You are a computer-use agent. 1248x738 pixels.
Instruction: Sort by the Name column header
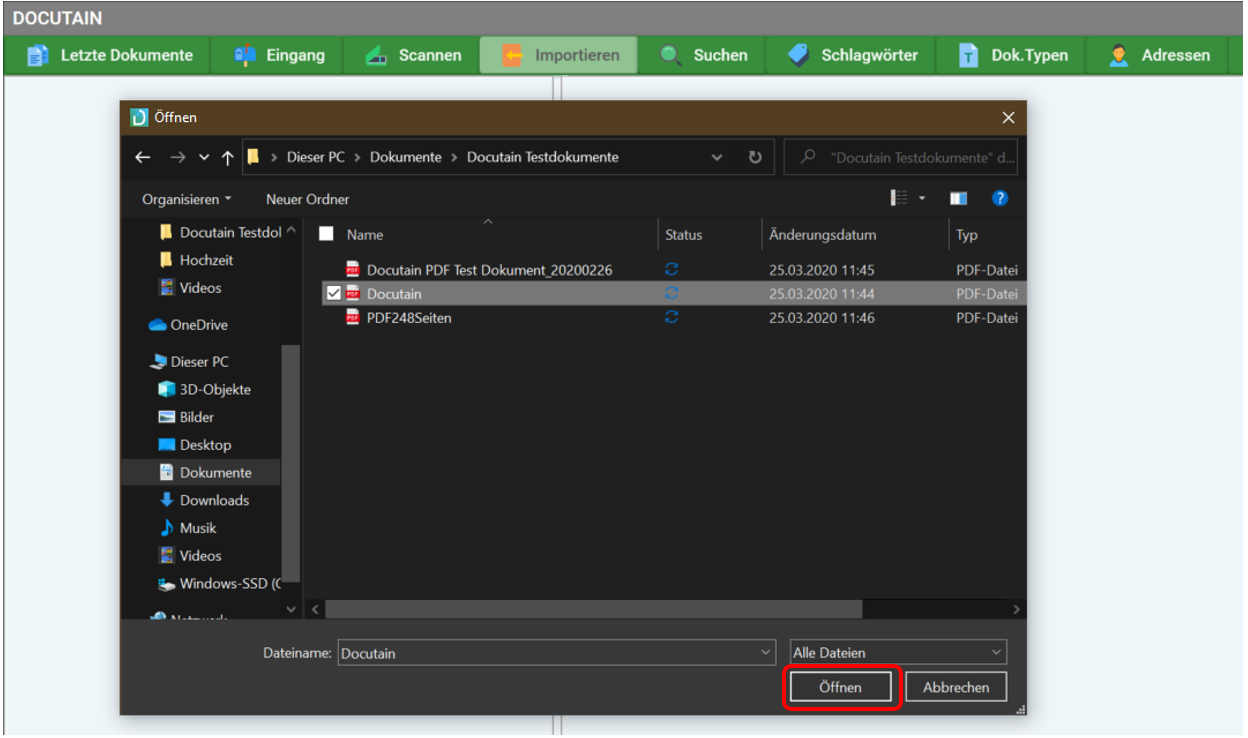[x=365, y=235]
